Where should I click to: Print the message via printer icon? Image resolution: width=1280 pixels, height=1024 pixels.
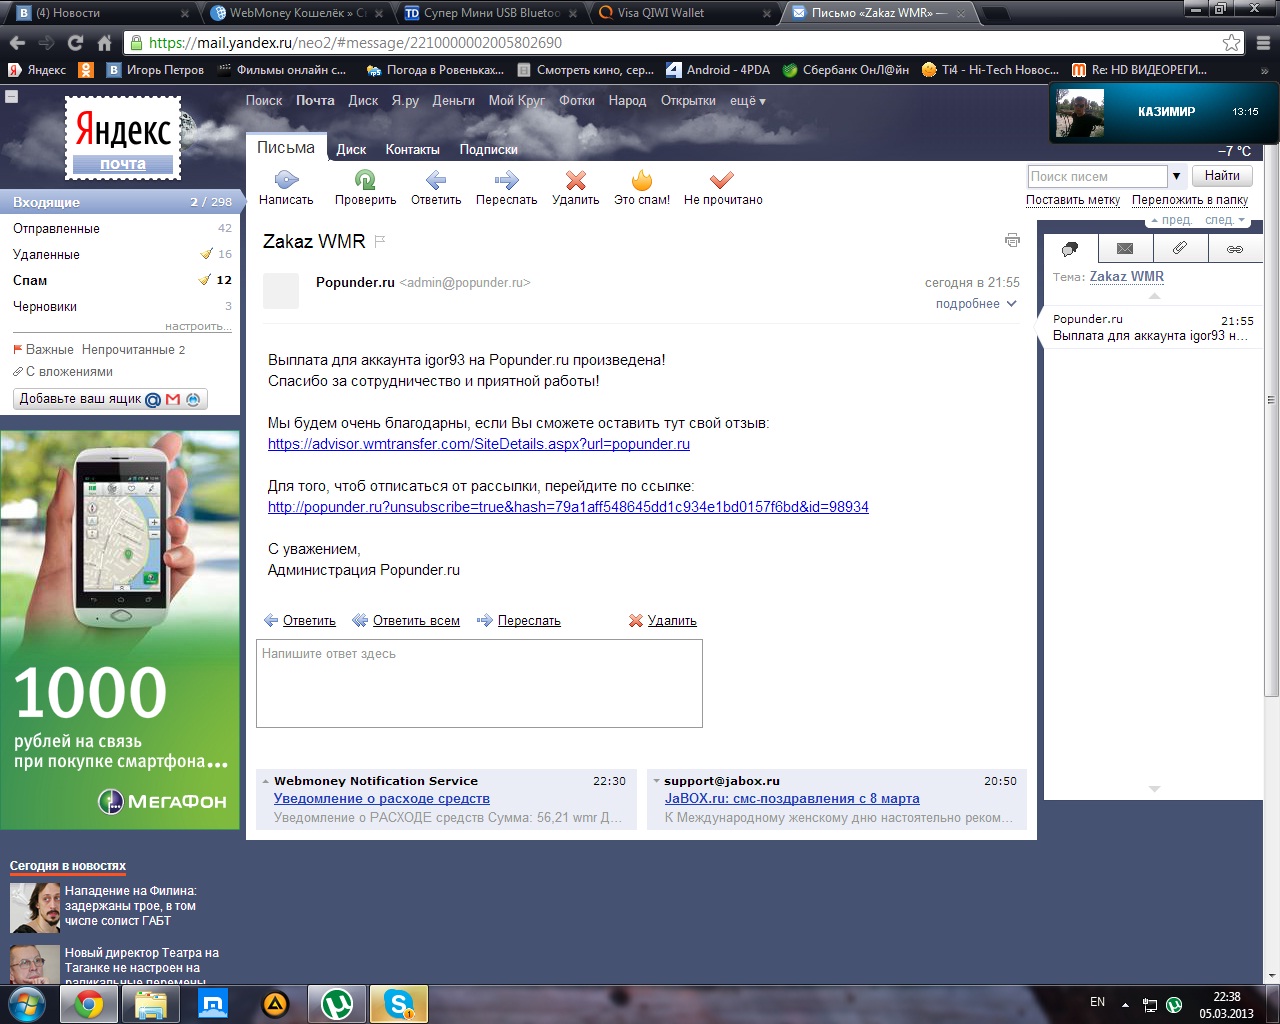[1012, 240]
